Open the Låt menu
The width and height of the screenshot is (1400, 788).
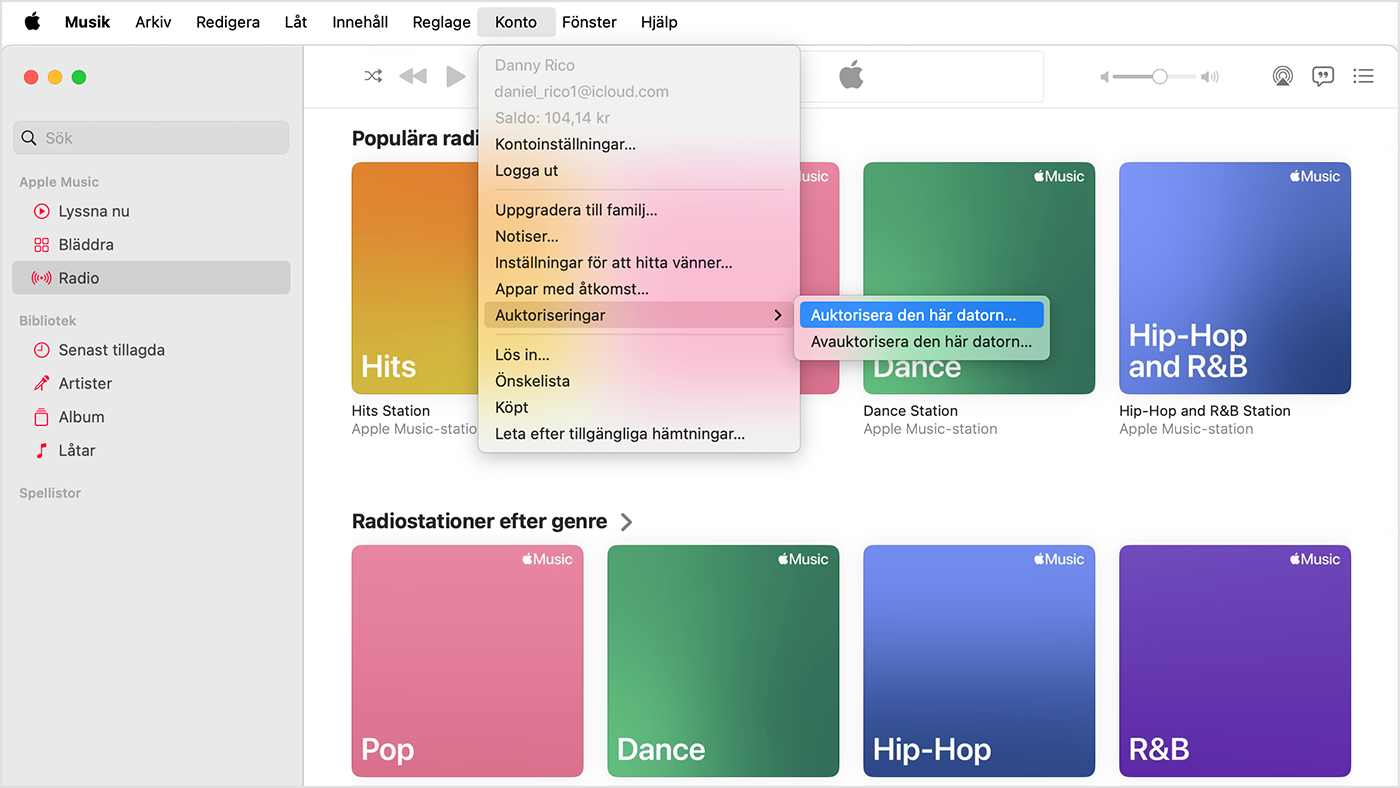(296, 22)
